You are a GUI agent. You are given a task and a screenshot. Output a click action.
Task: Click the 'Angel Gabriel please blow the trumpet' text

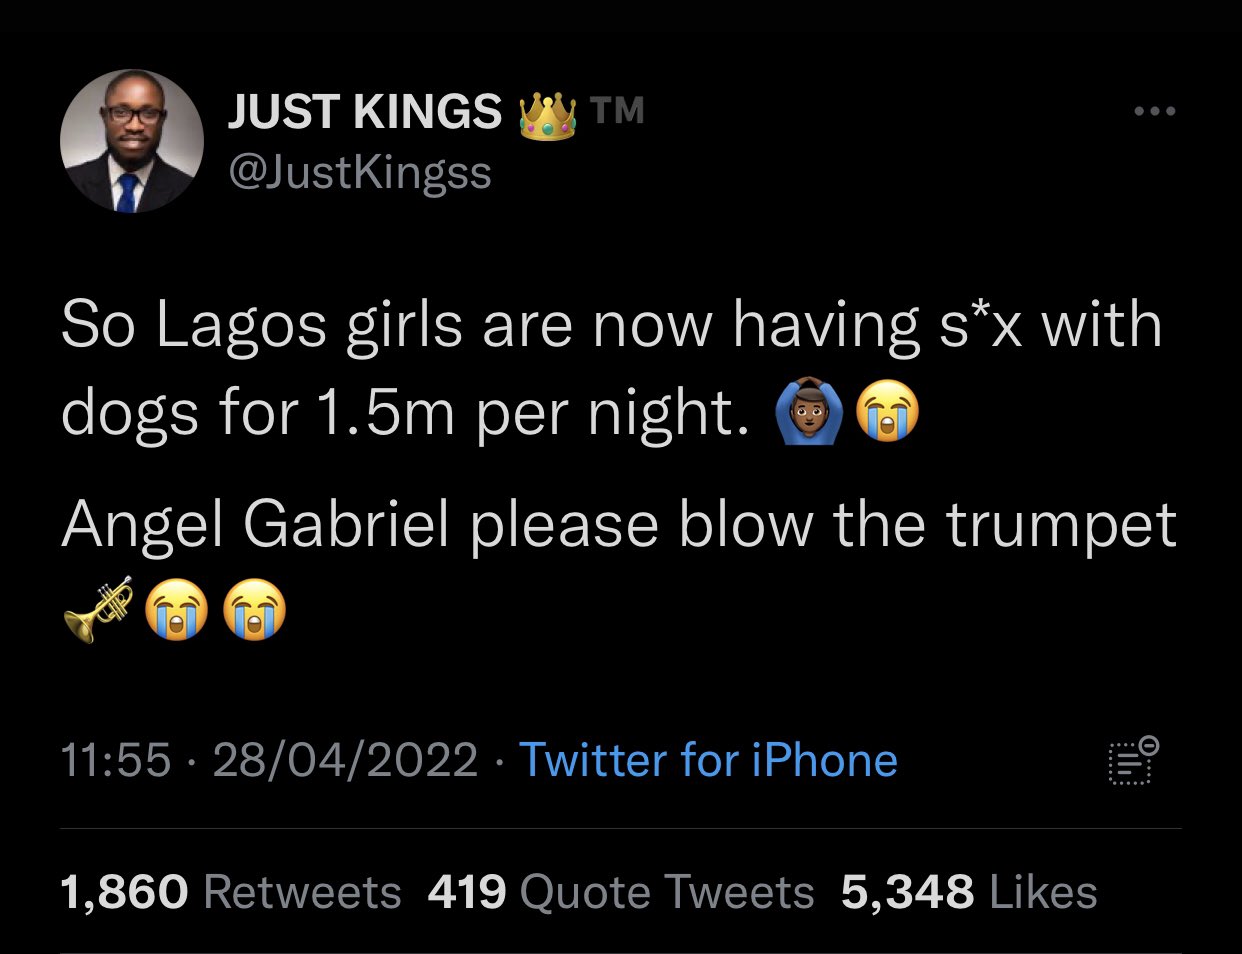click(618, 525)
